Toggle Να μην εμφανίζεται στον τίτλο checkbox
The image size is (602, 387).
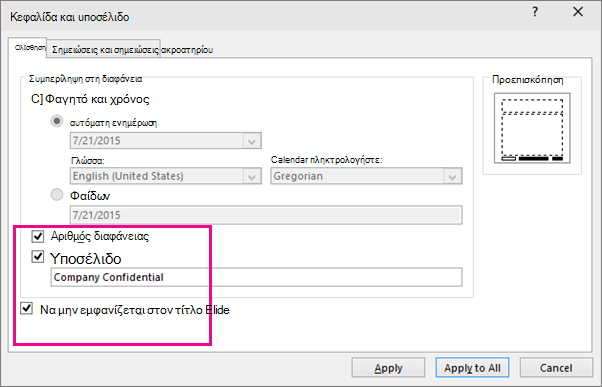[26, 308]
